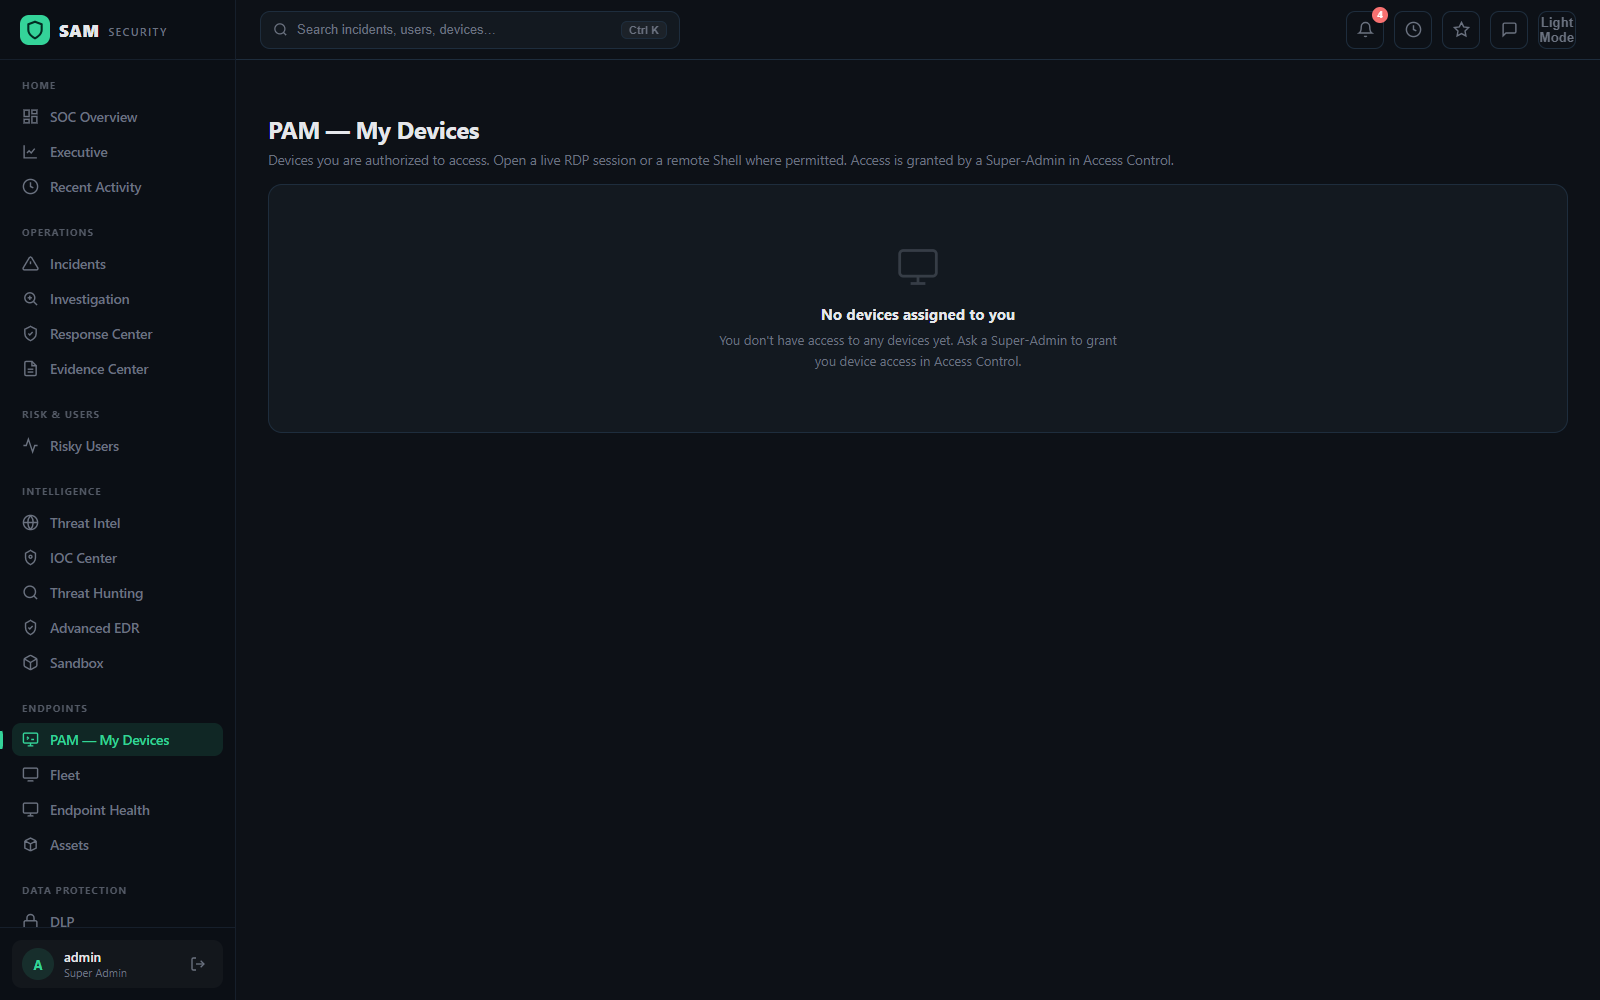Image resolution: width=1600 pixels, height=1000 pixels.
Task: Open Threat Intel
Action: coord(117,523)
